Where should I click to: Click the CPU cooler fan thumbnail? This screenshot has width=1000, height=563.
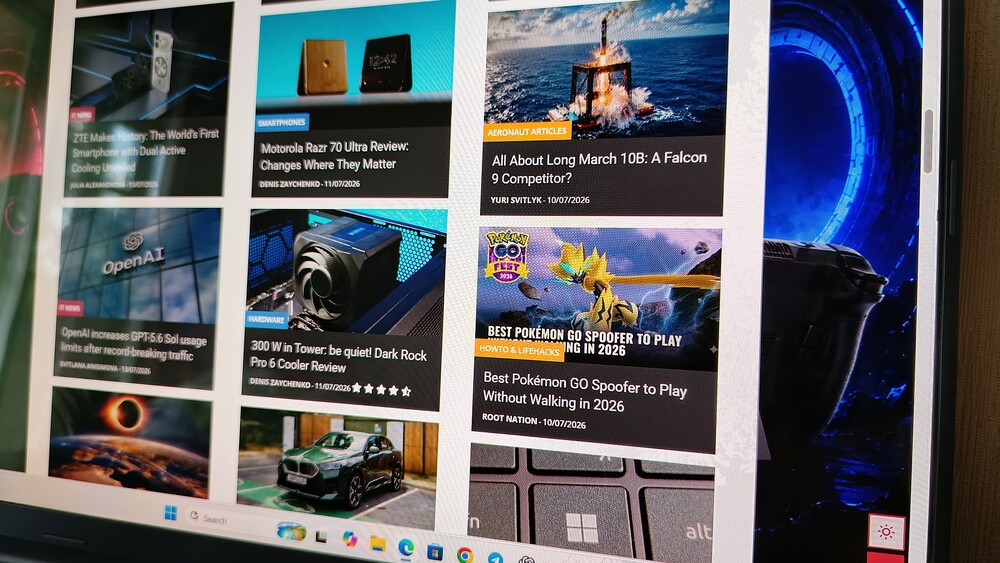(x=346, y=271)
